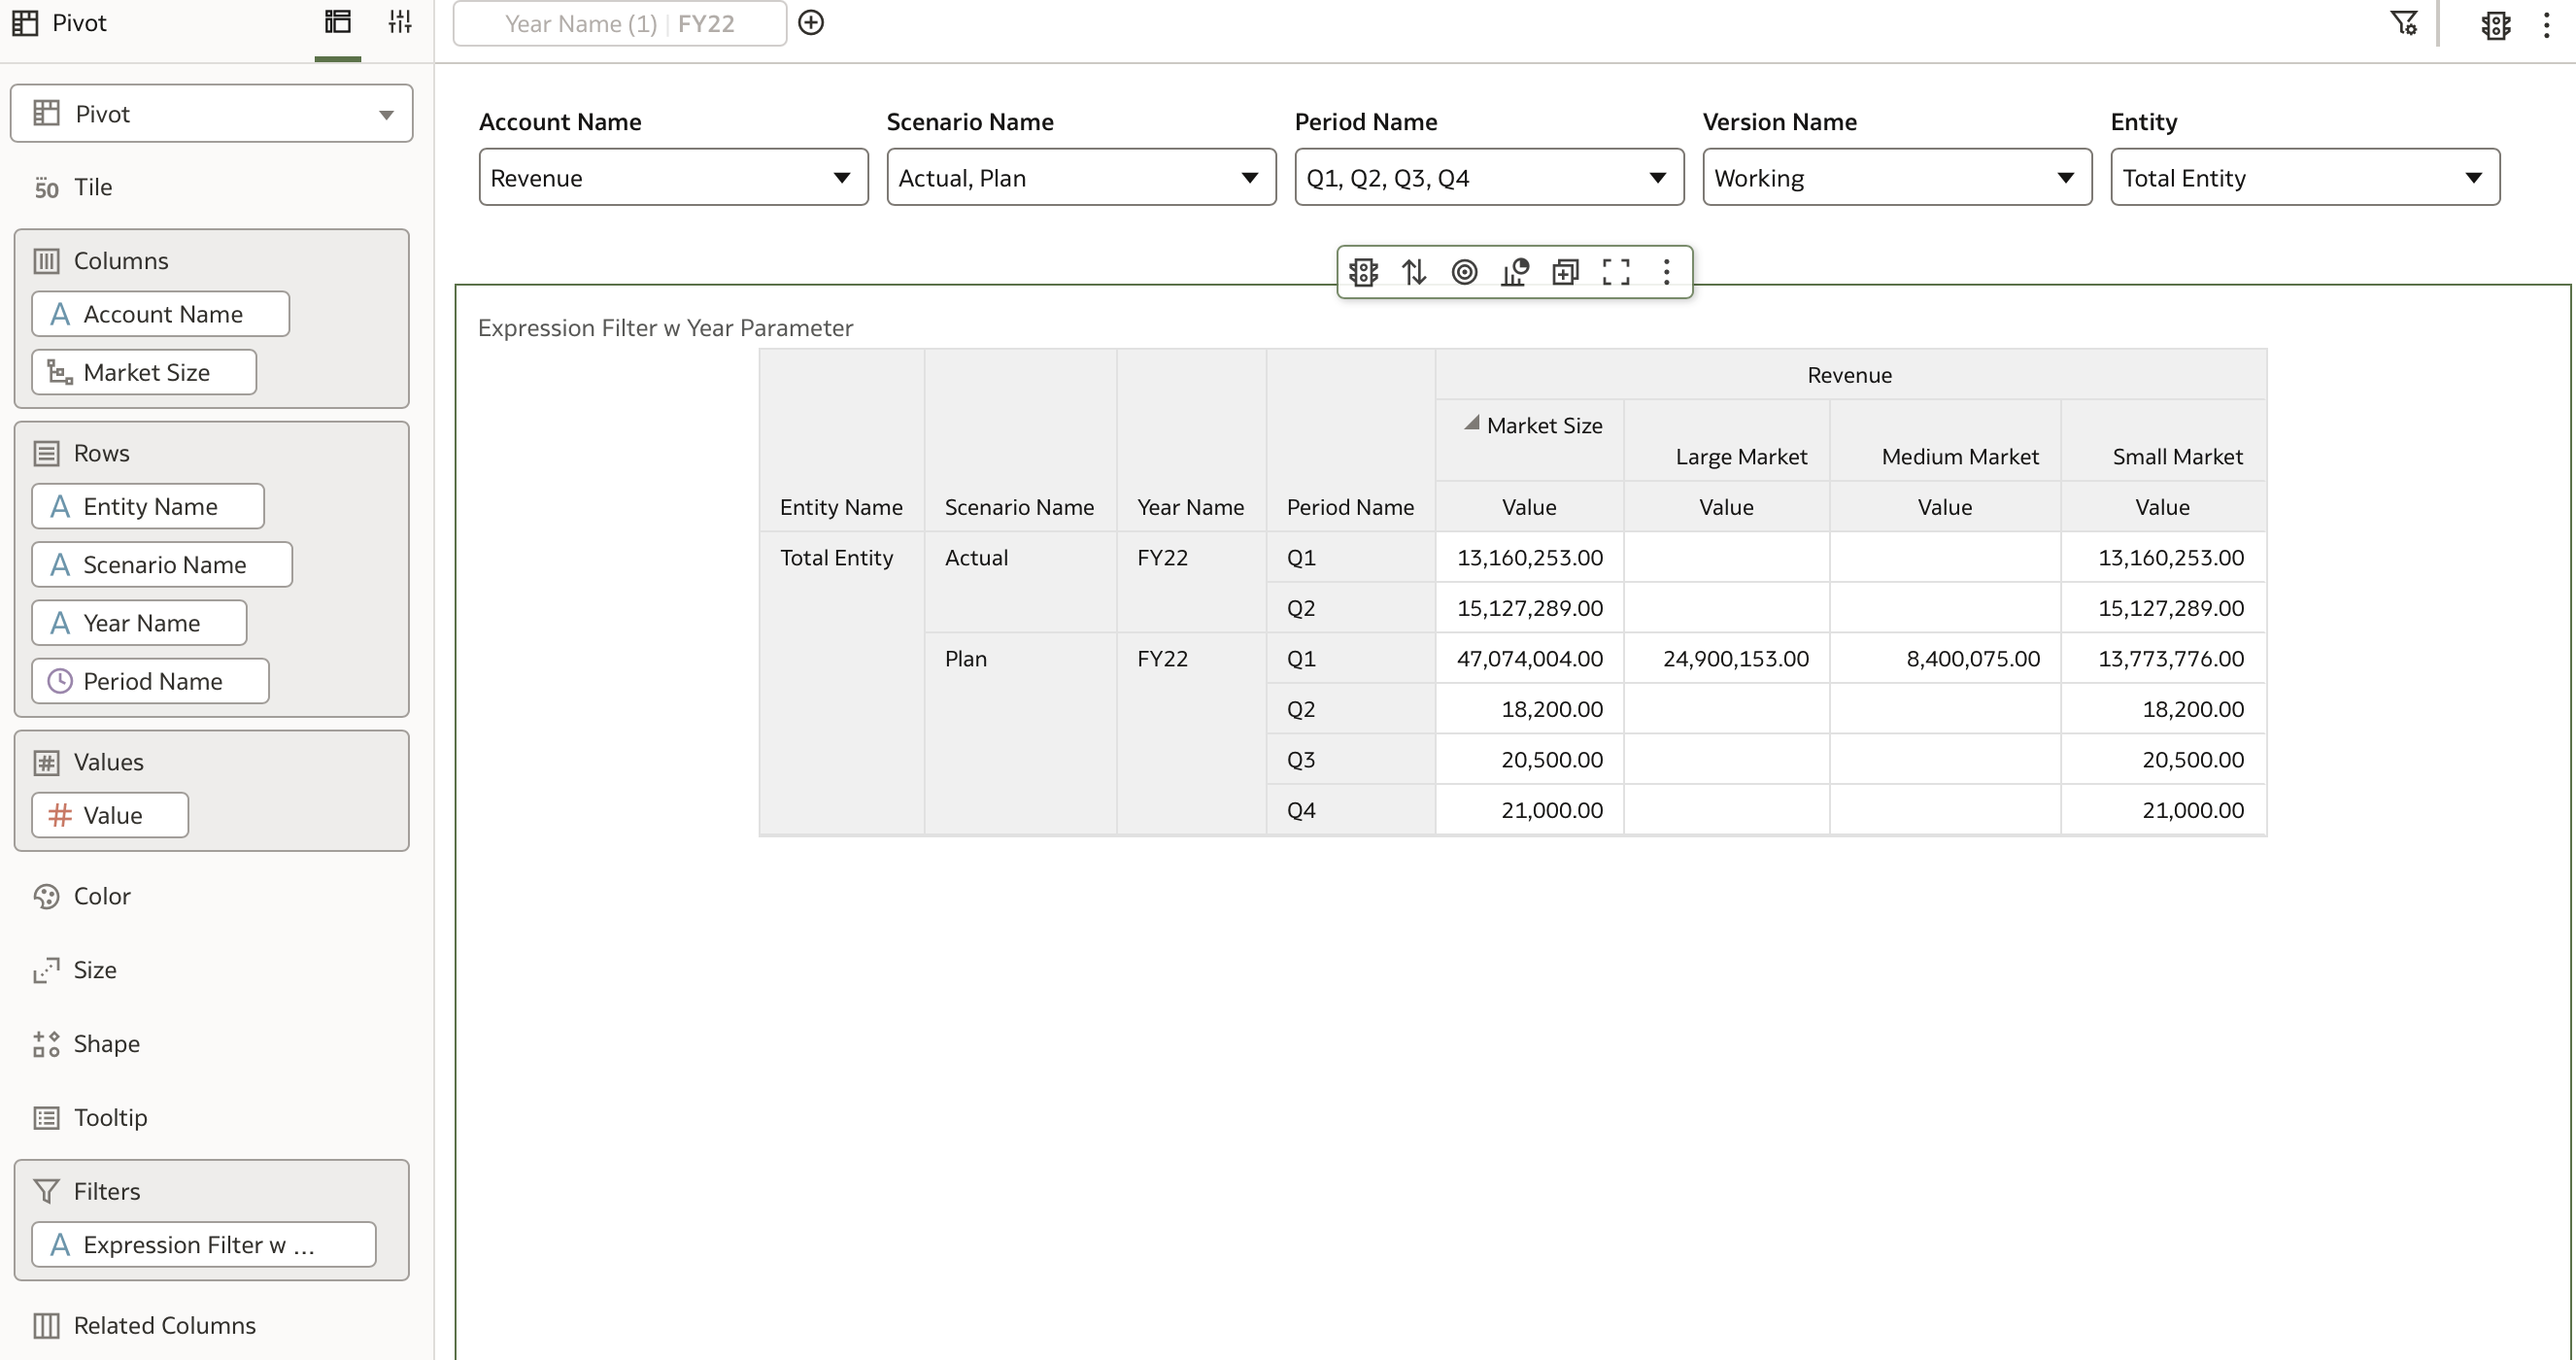Viewport: 2576px width, 1360px height.
Task: Collapse Market Size hierarchy triangle
Action: coord(1472,423)
